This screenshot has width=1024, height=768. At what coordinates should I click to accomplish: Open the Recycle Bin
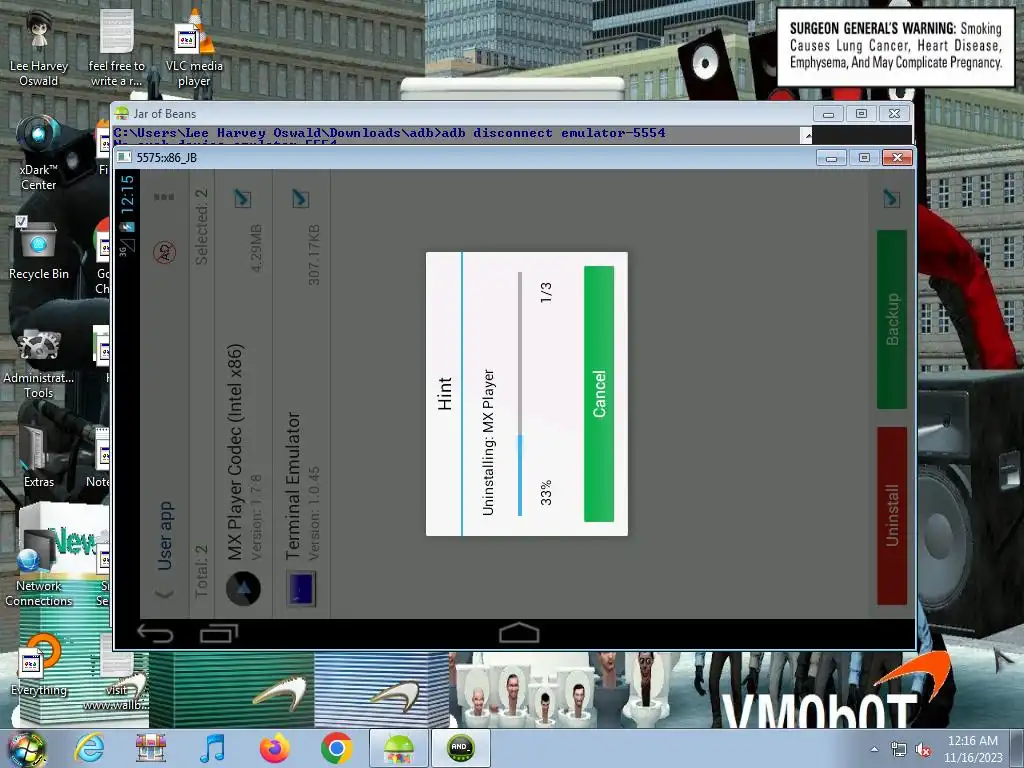39,249
